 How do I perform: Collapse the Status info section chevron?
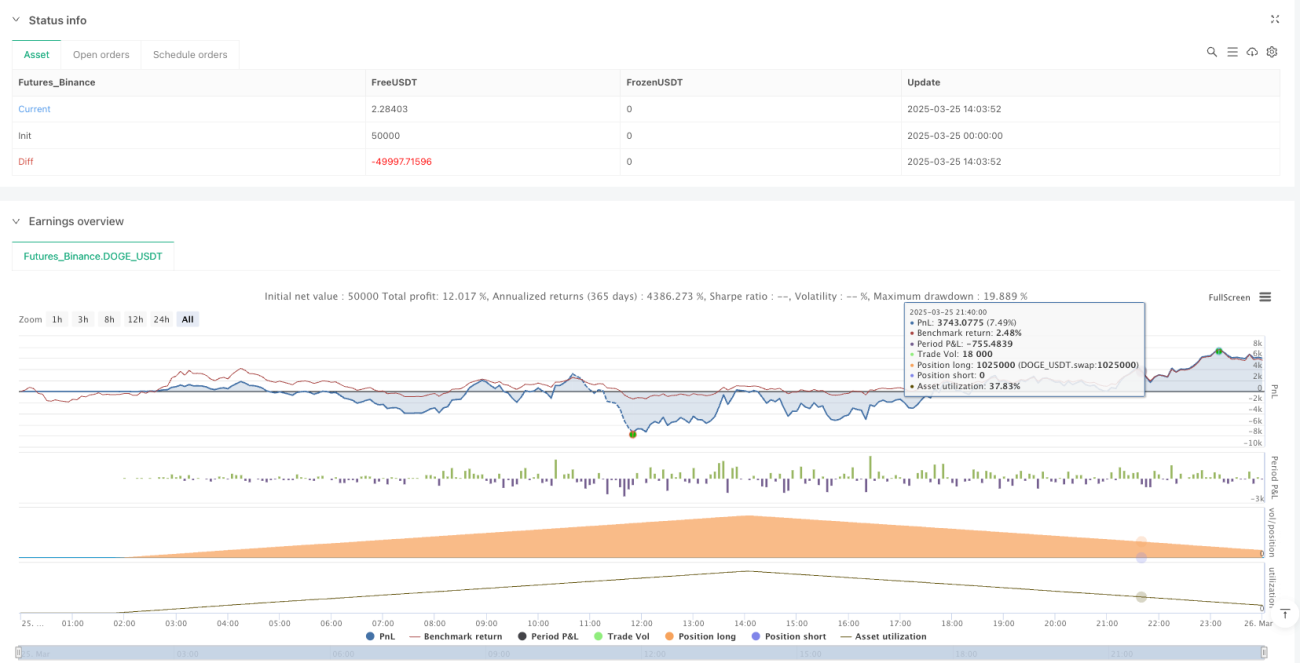[15, 20]
